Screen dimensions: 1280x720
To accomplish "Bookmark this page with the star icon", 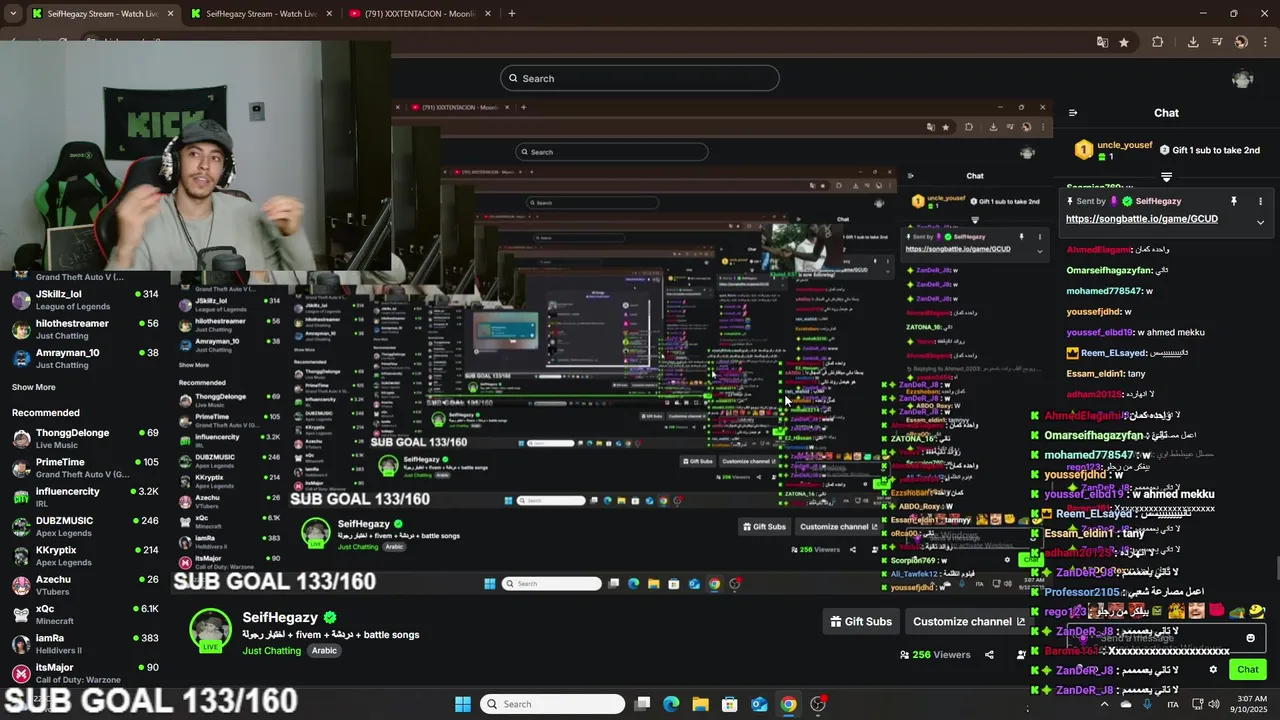I will pos(1124,42).
